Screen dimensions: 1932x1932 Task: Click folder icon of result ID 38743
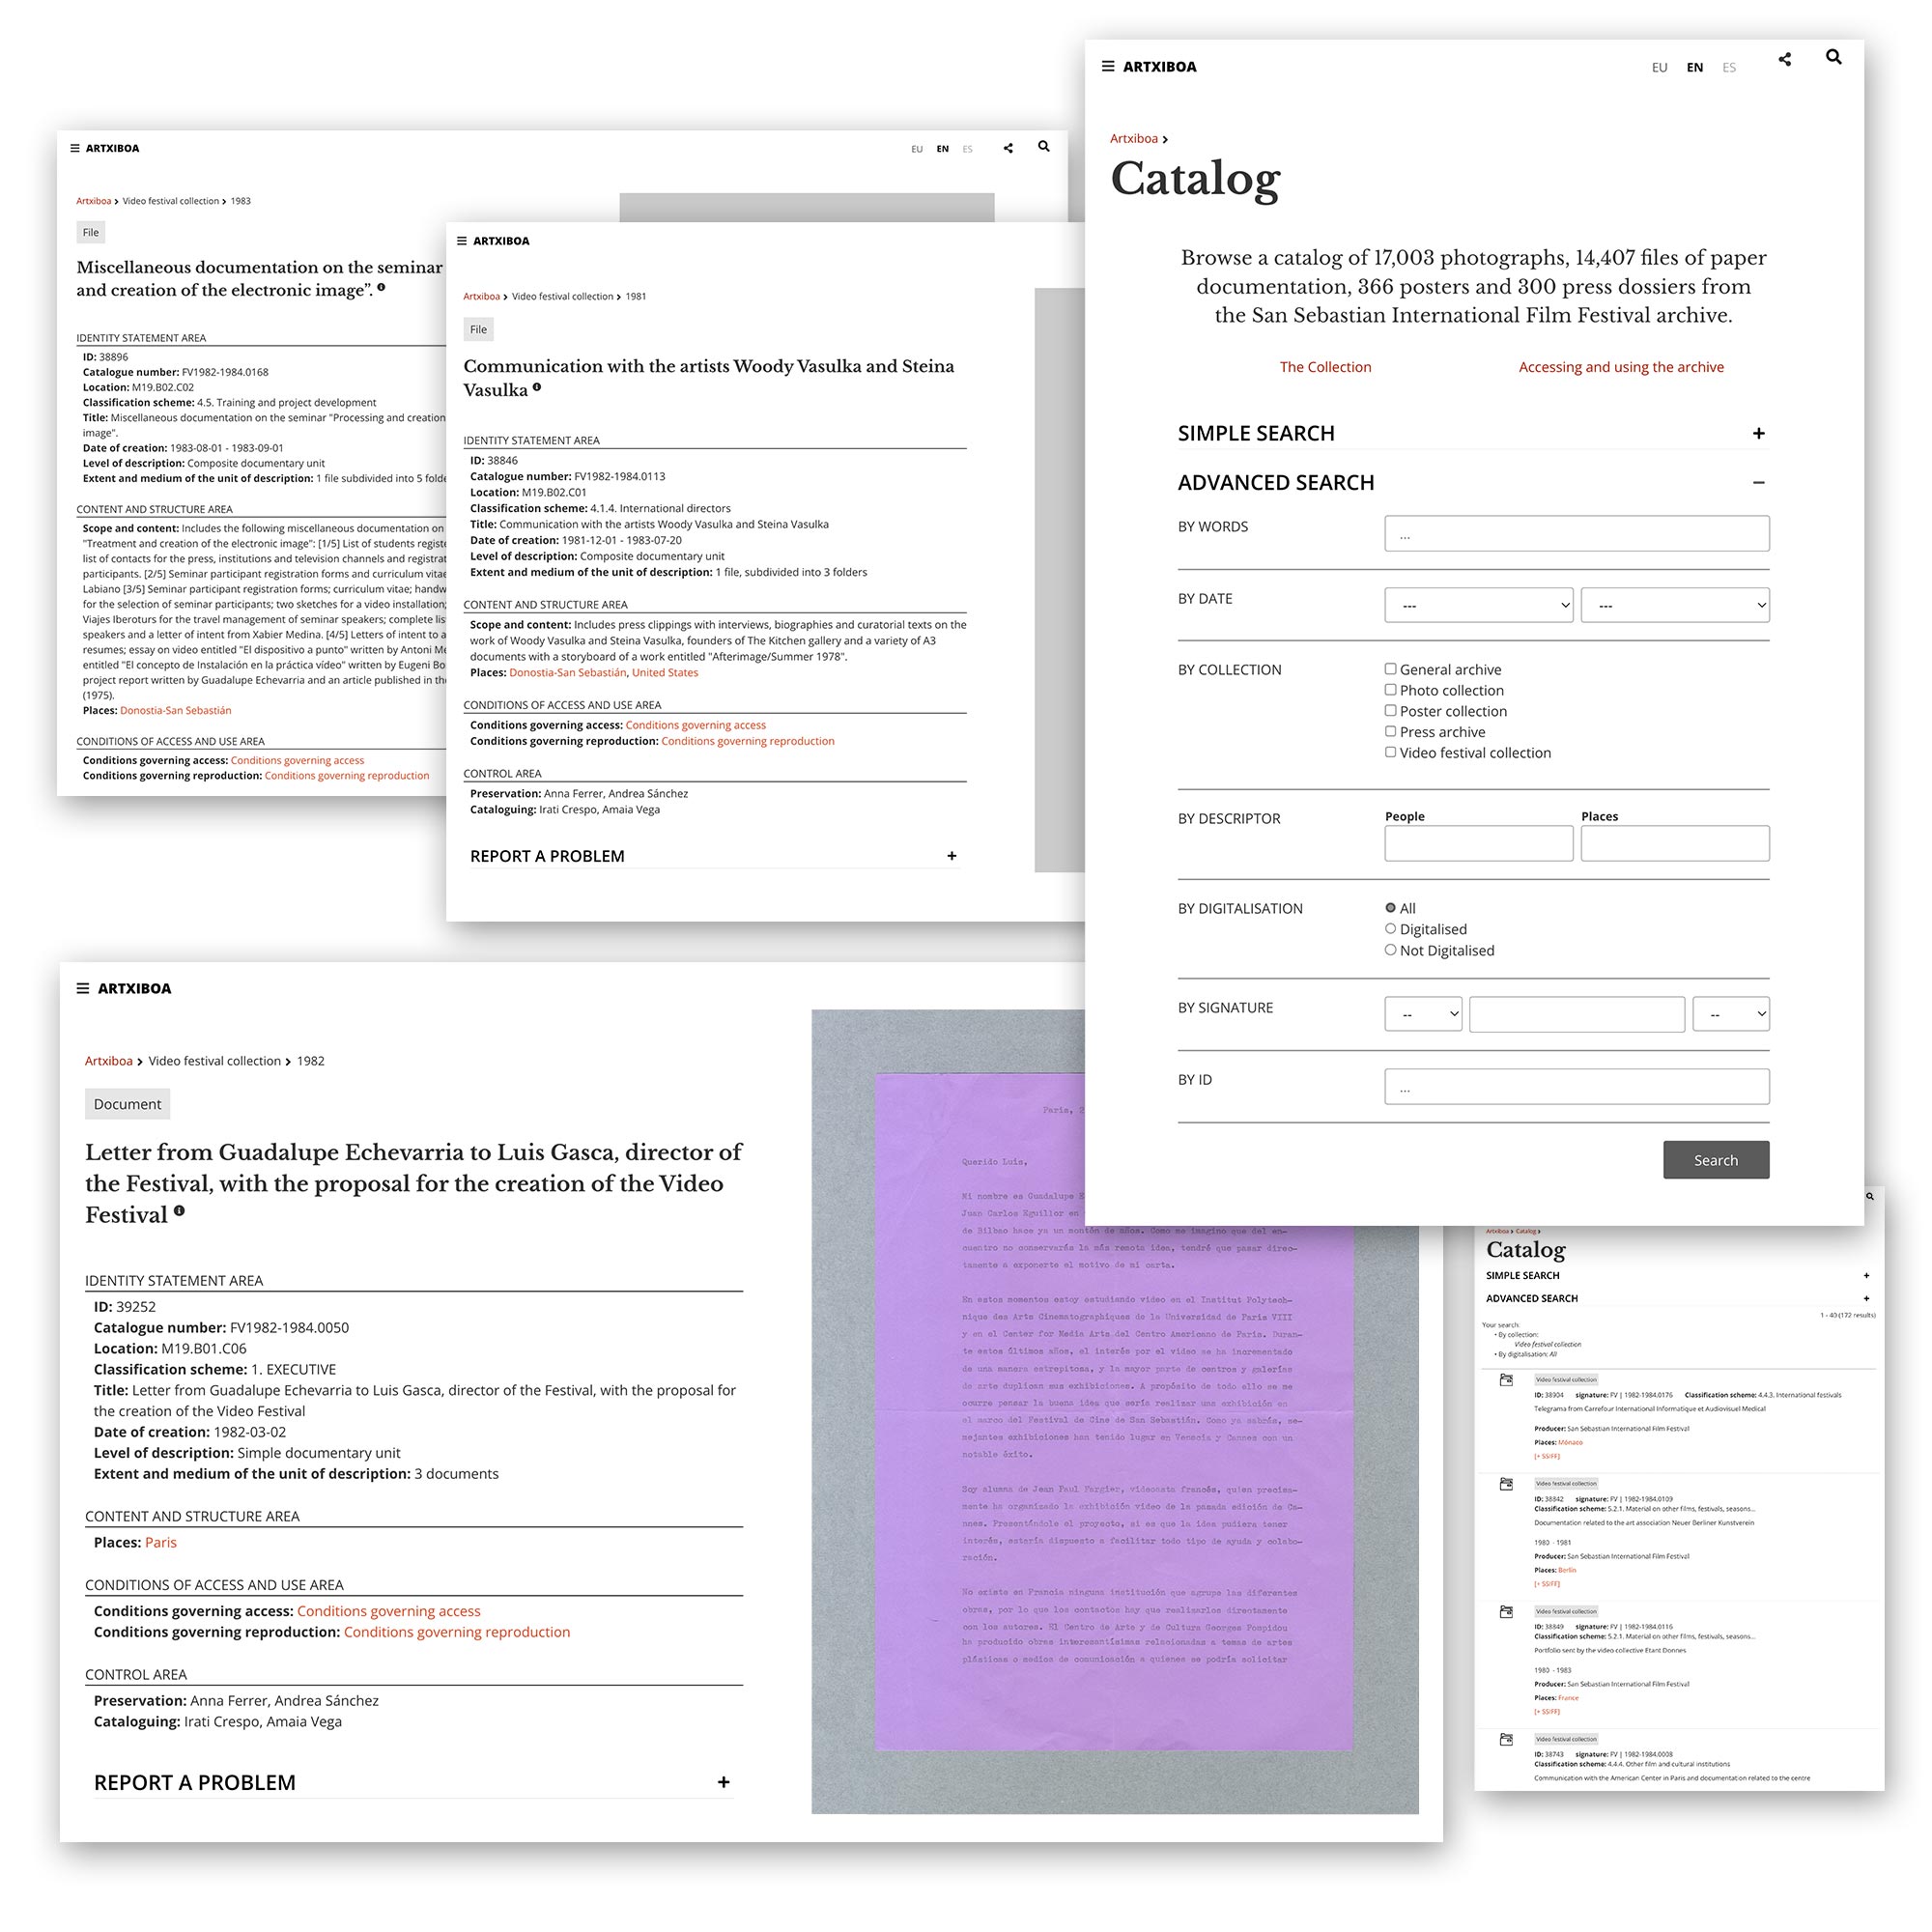click(1506, 1740)
